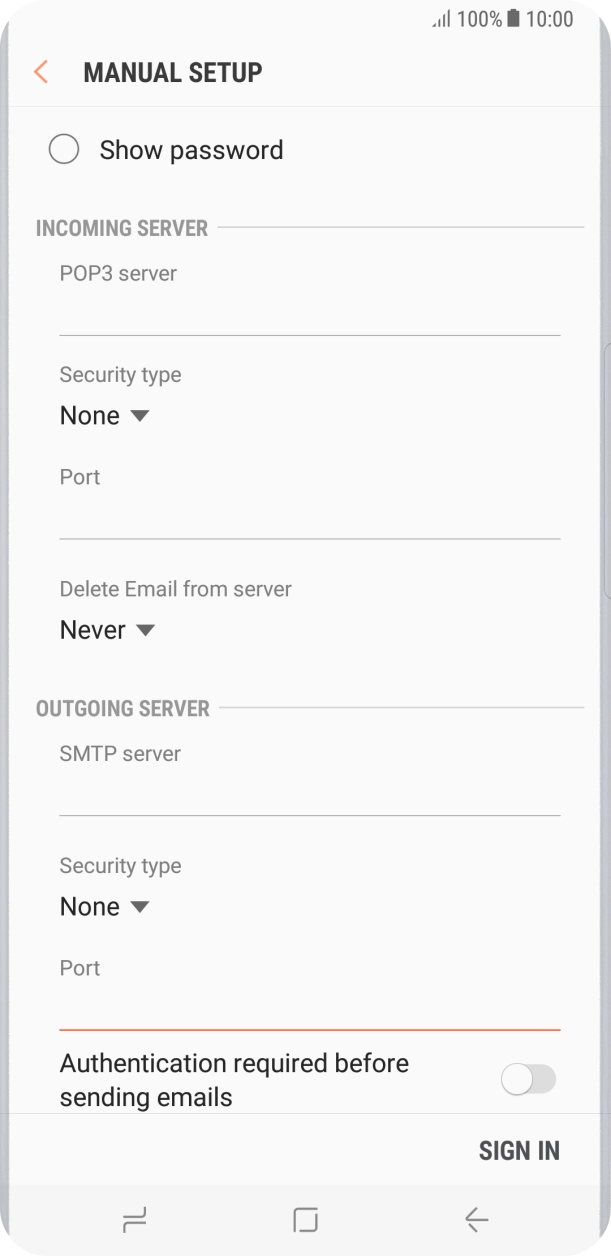Tap the Authentication required before sending emails text
The image size is (611, 1256).
[x=234, y=1079]
